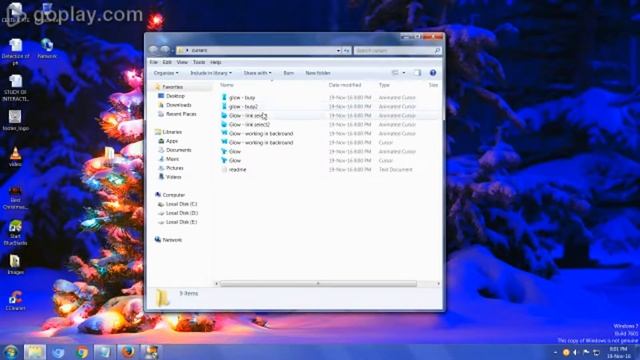Image resolution: width=640 pixels, height=360 pixels.
Task: Sort by Size column header
Action: 433,85
